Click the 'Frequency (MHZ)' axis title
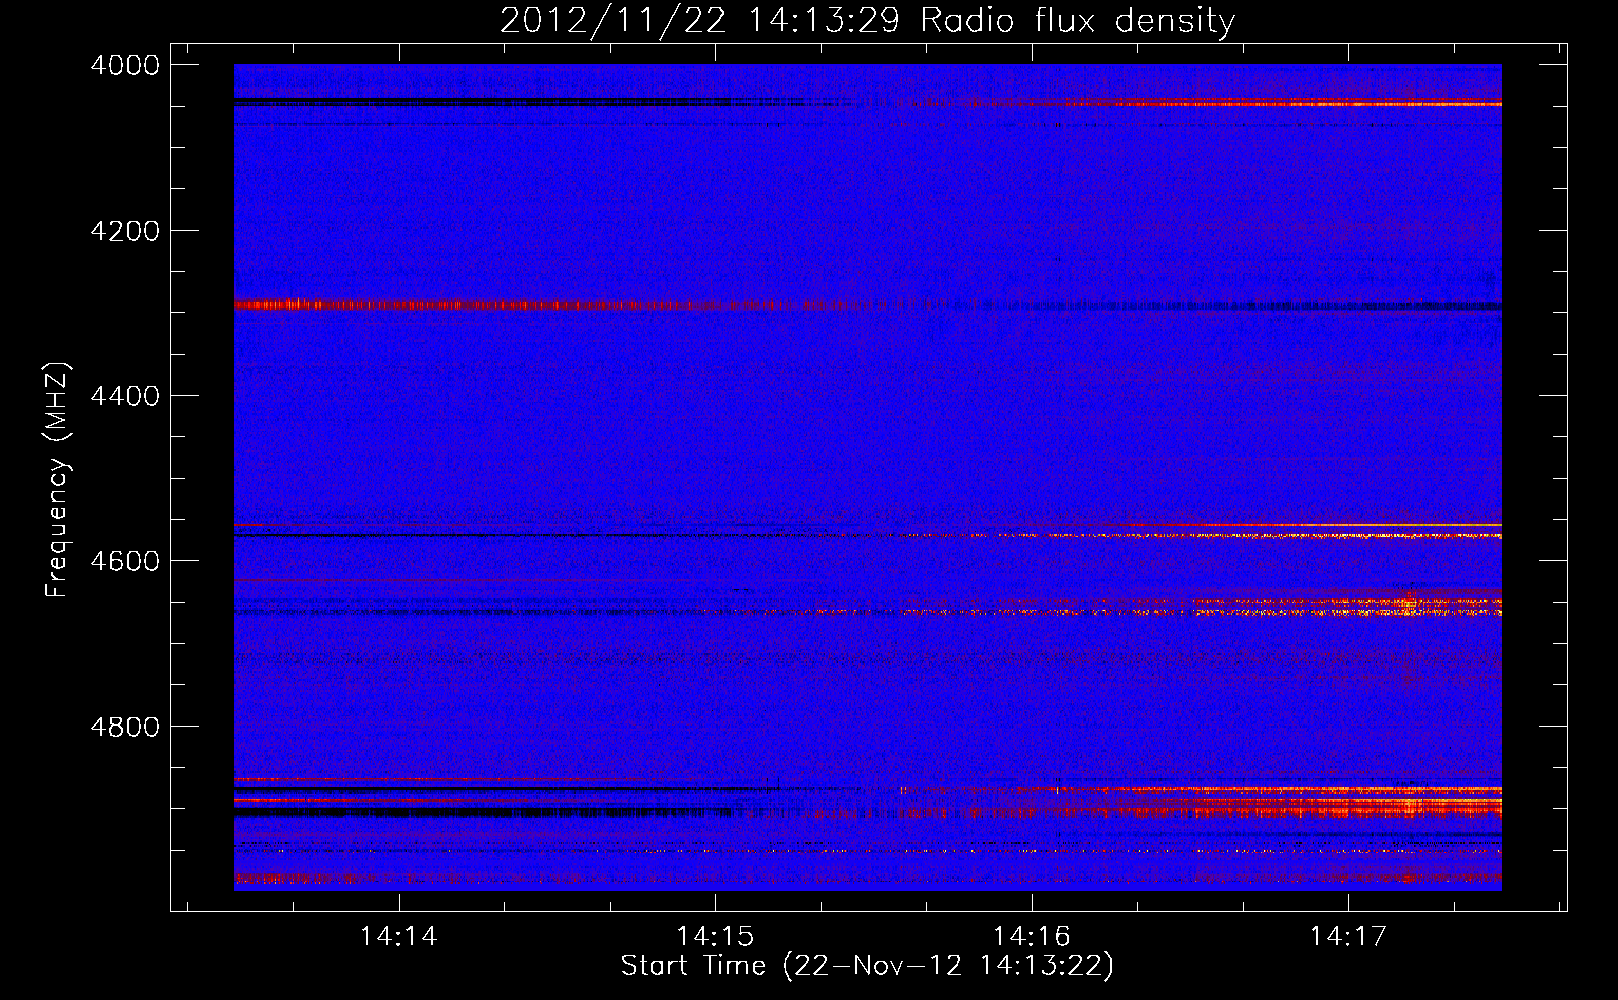 57,480
